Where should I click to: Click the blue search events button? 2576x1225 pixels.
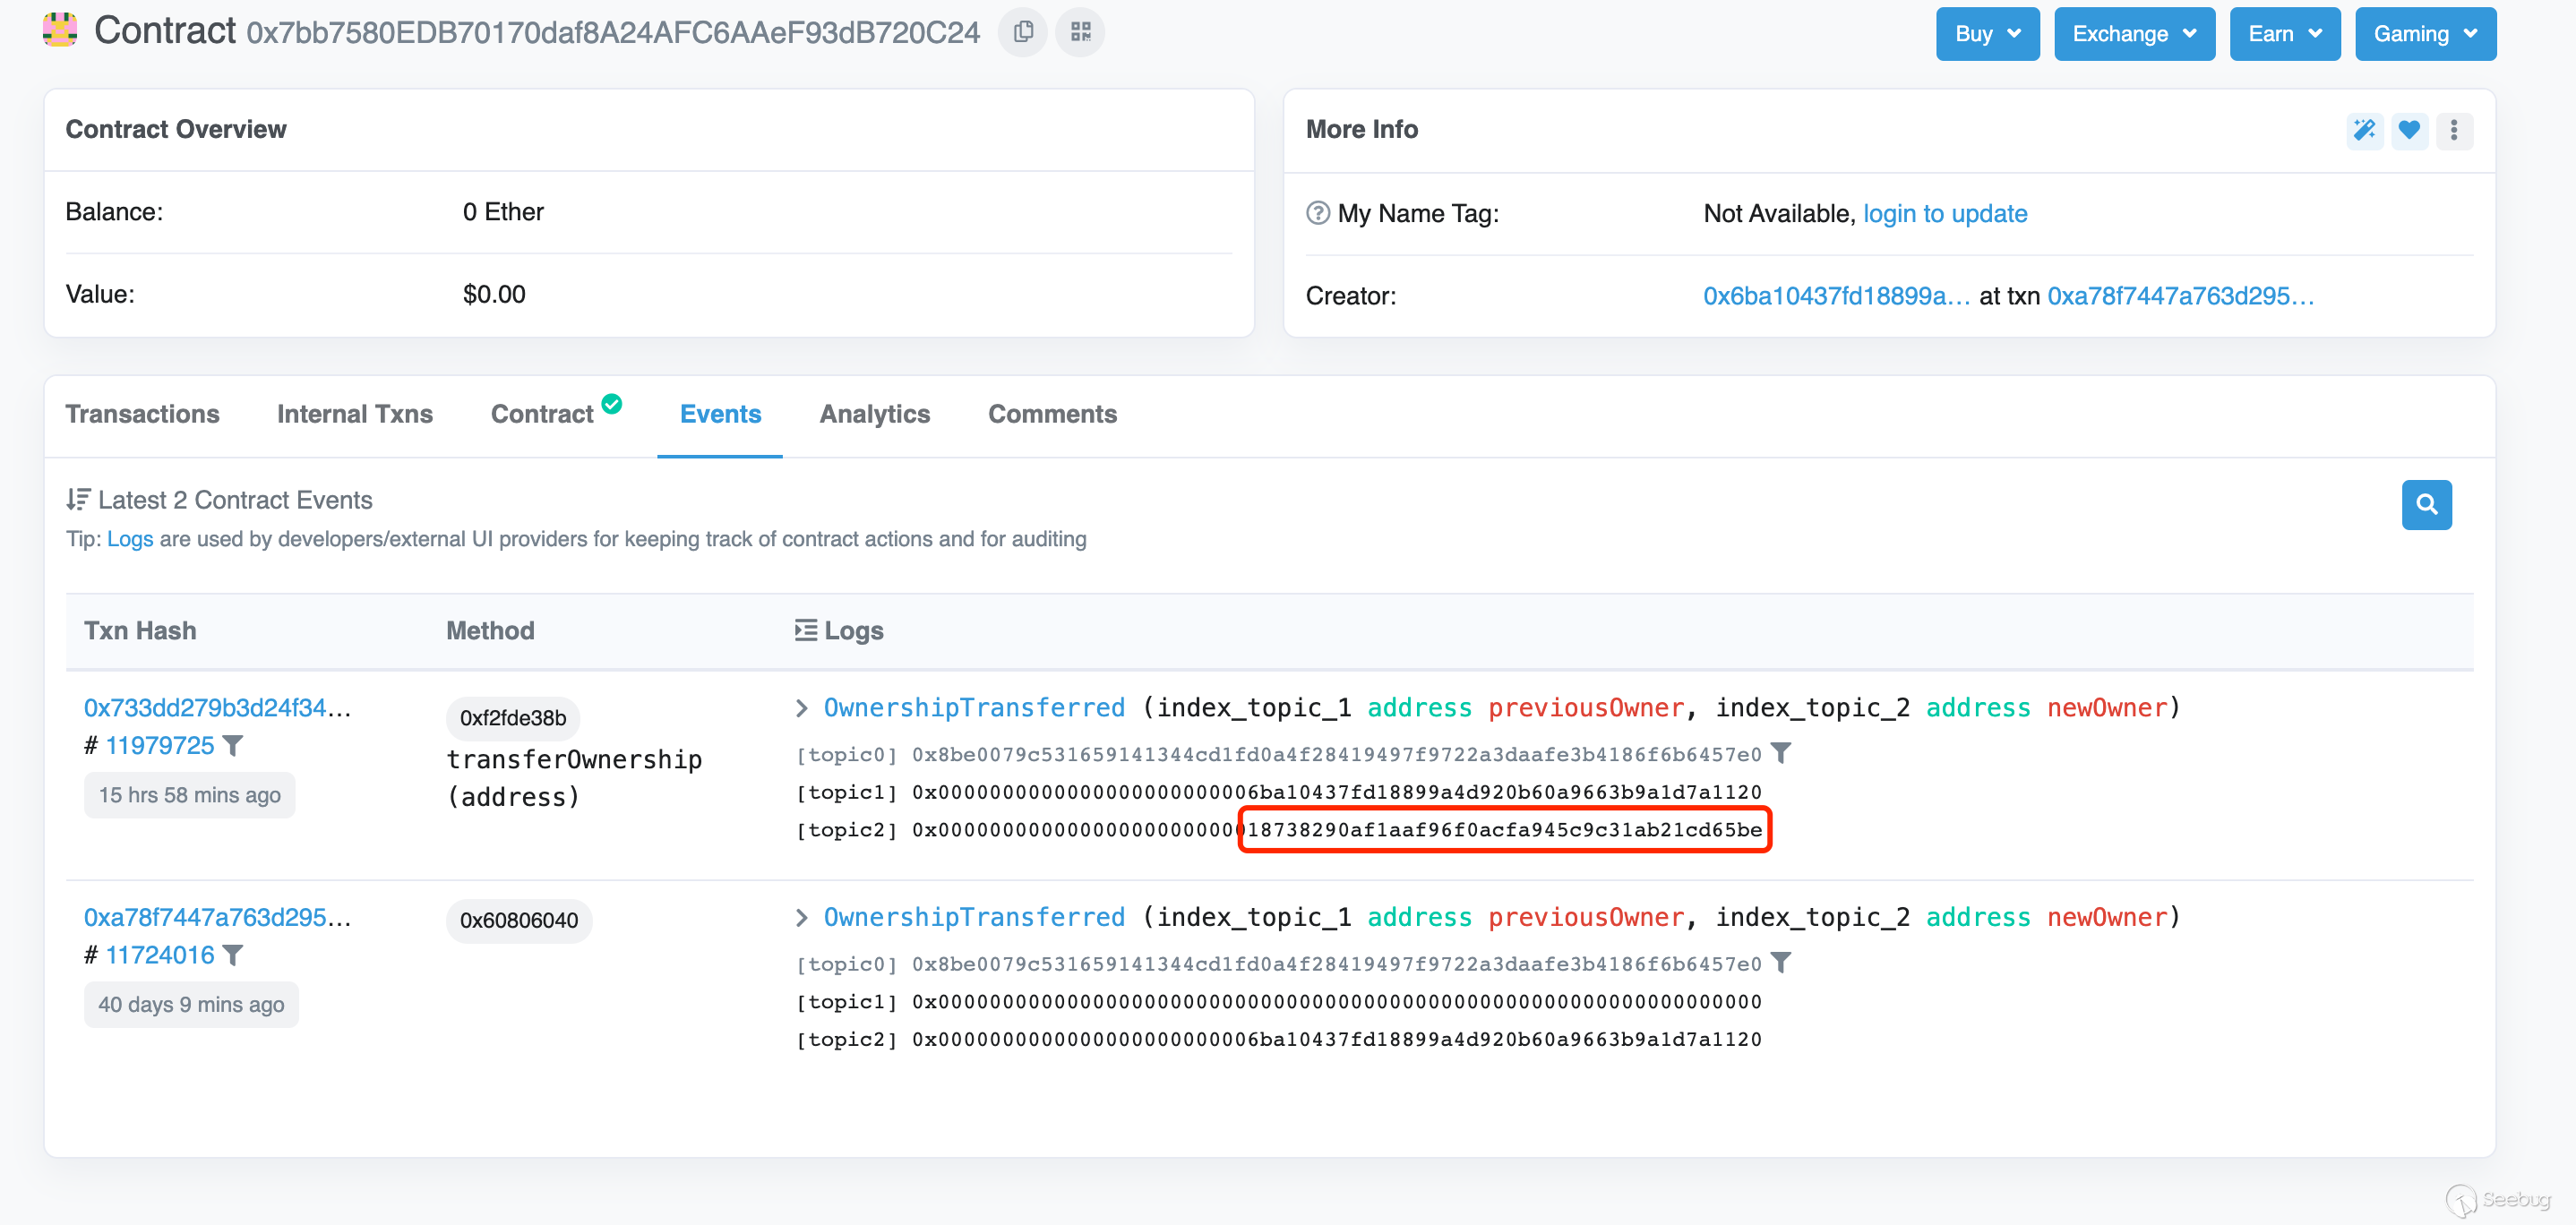pyautogui.click(x=2426, y=504)
